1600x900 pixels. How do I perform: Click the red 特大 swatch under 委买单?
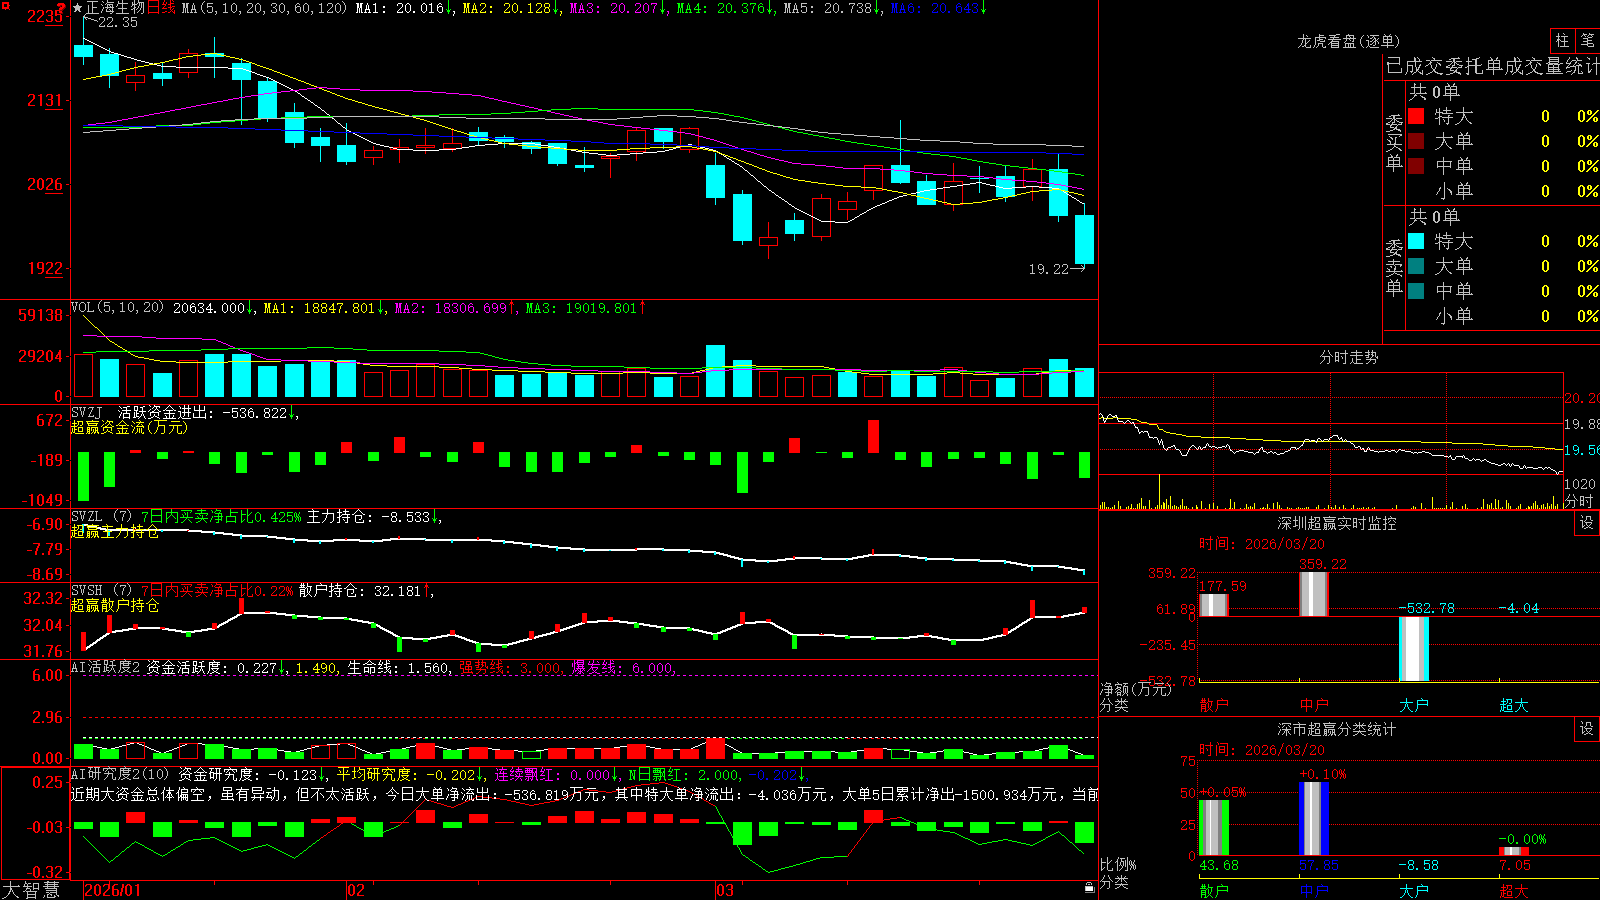(1416, 116)
